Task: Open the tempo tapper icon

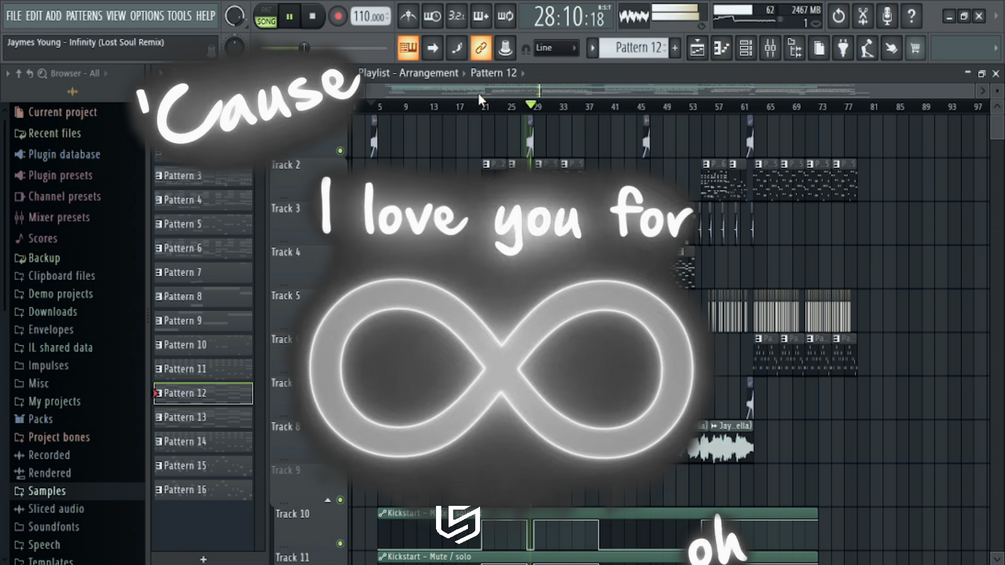Action: coord(867,48)
